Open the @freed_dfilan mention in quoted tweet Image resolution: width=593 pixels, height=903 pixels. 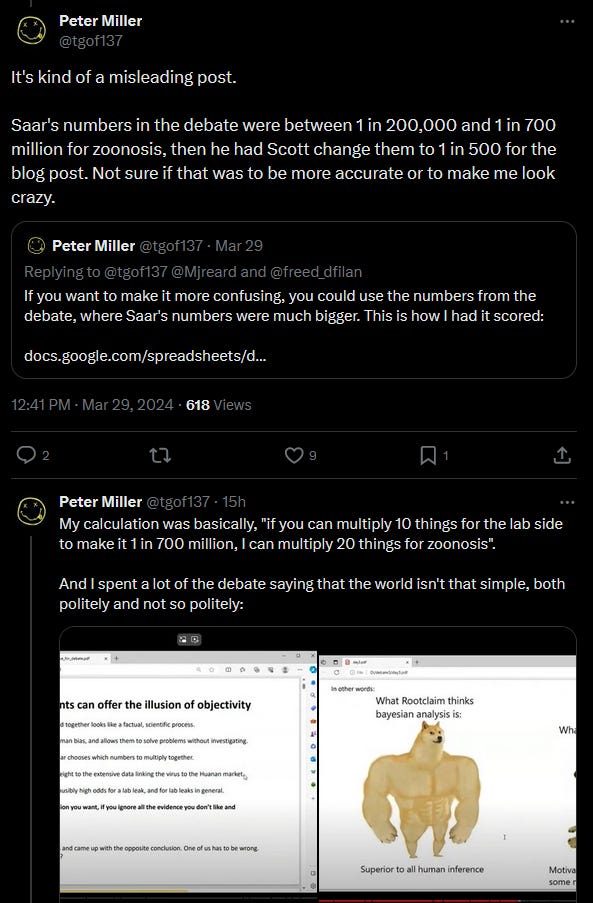(x=315, y=272)
